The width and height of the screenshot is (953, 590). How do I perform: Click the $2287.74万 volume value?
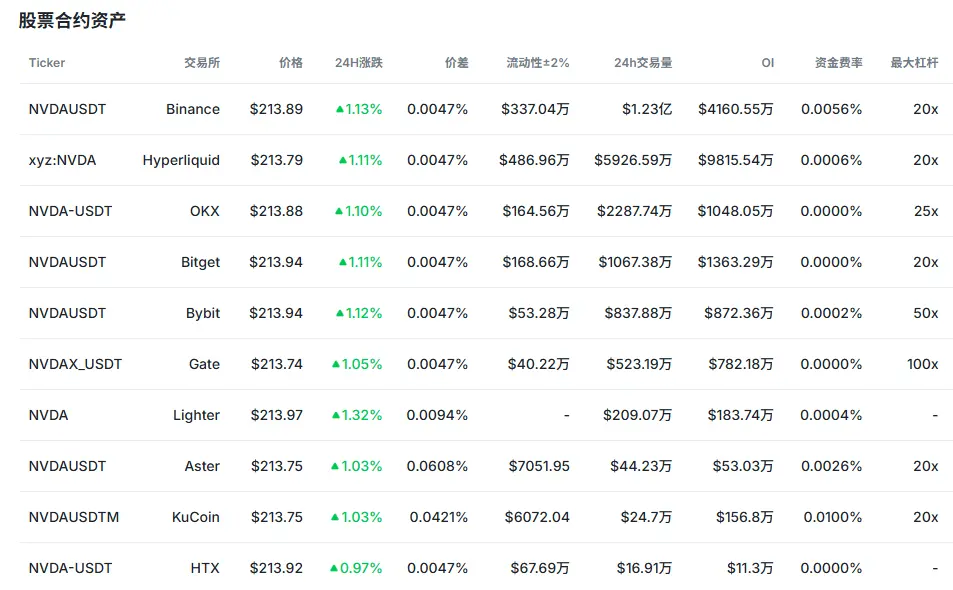point(635,211)
